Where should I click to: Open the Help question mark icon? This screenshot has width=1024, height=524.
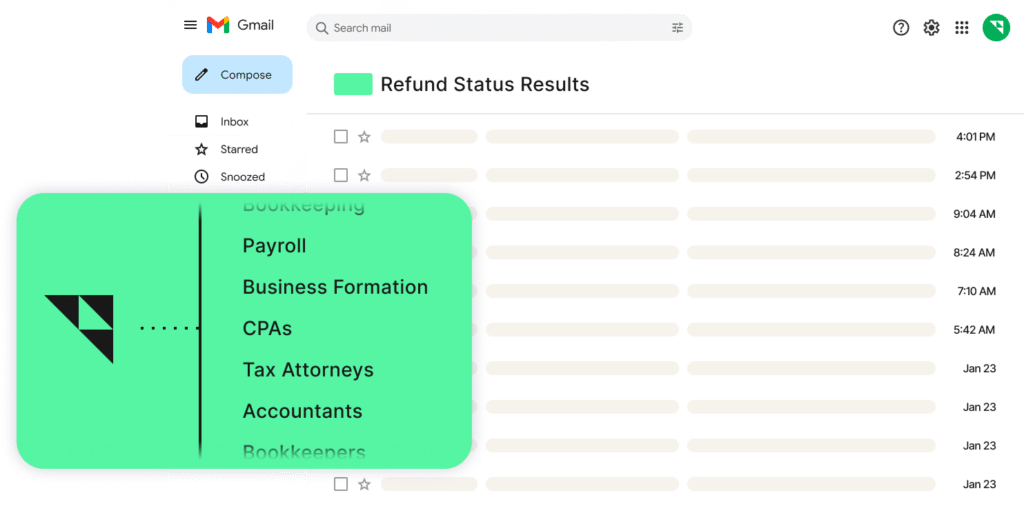901,28
